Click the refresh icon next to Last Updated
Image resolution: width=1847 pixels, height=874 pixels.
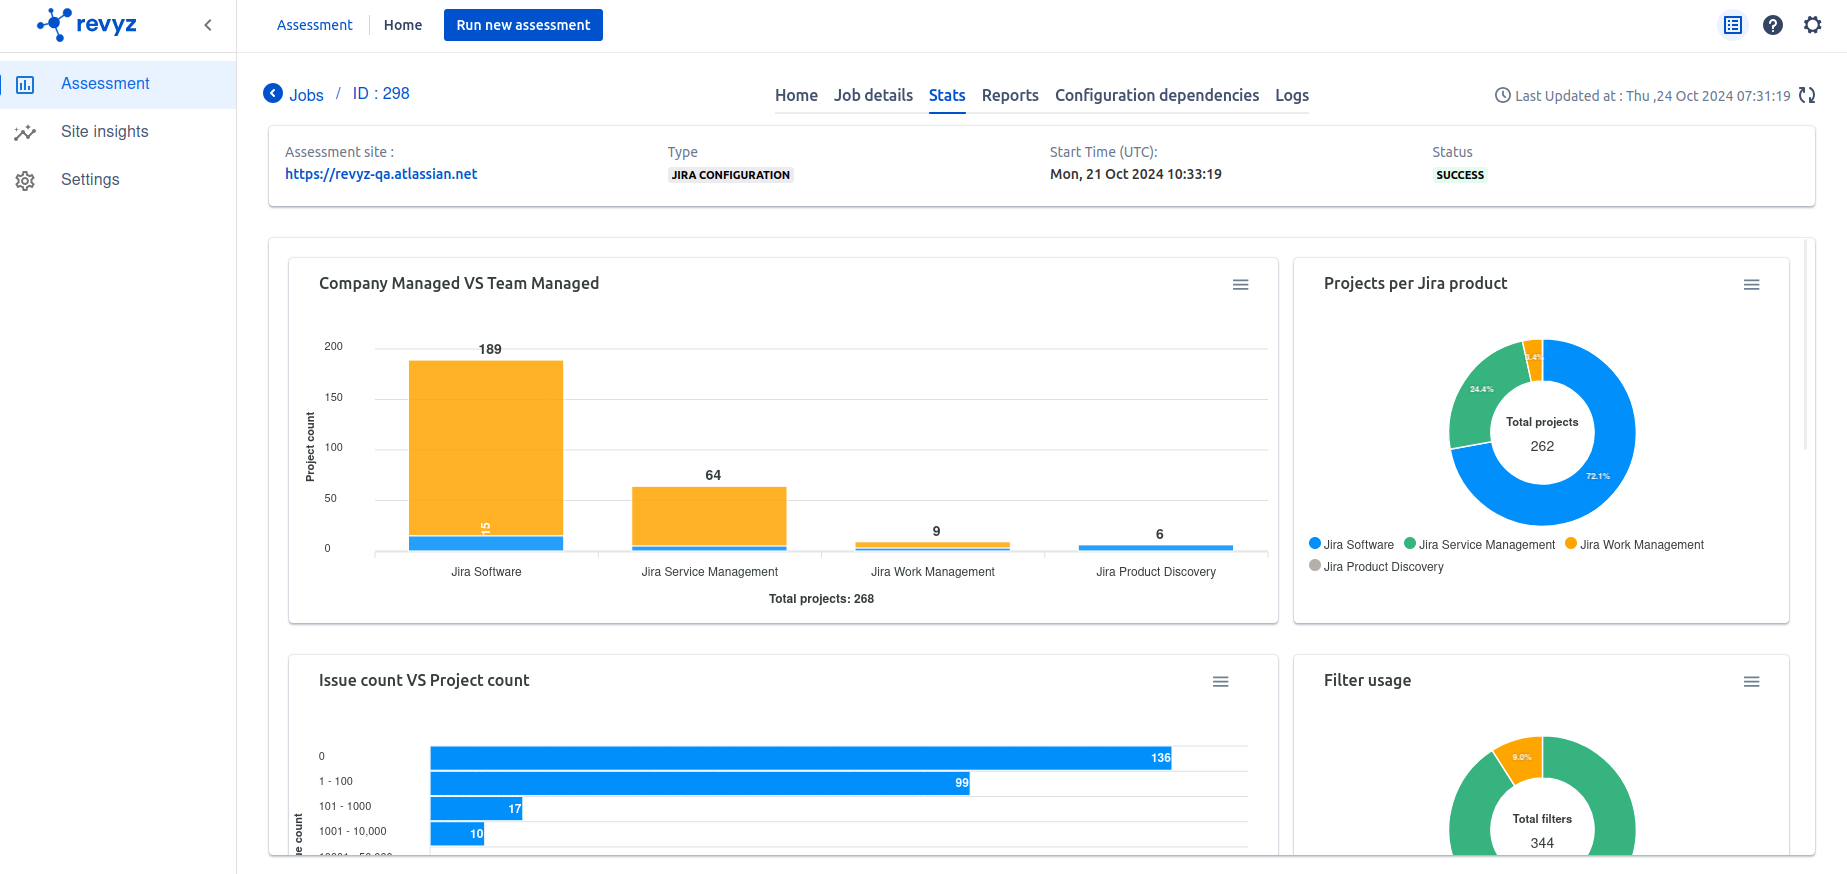tap(1807, 95)
